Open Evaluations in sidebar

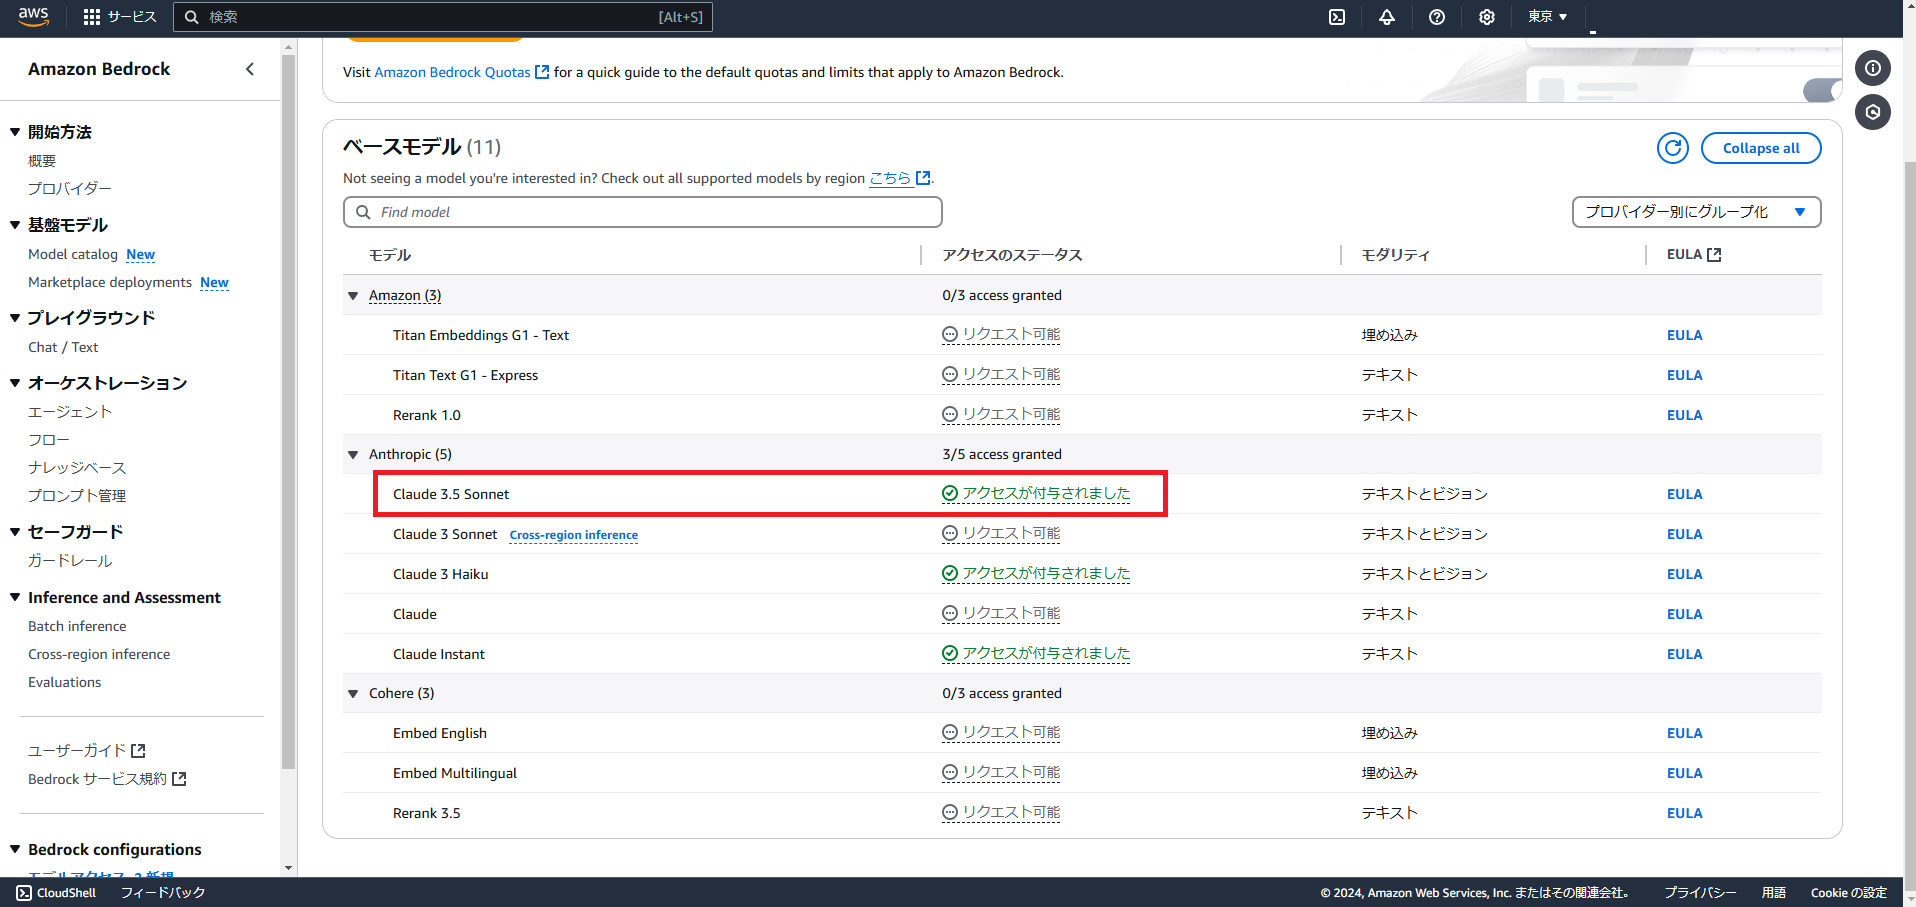coord(65,682)
